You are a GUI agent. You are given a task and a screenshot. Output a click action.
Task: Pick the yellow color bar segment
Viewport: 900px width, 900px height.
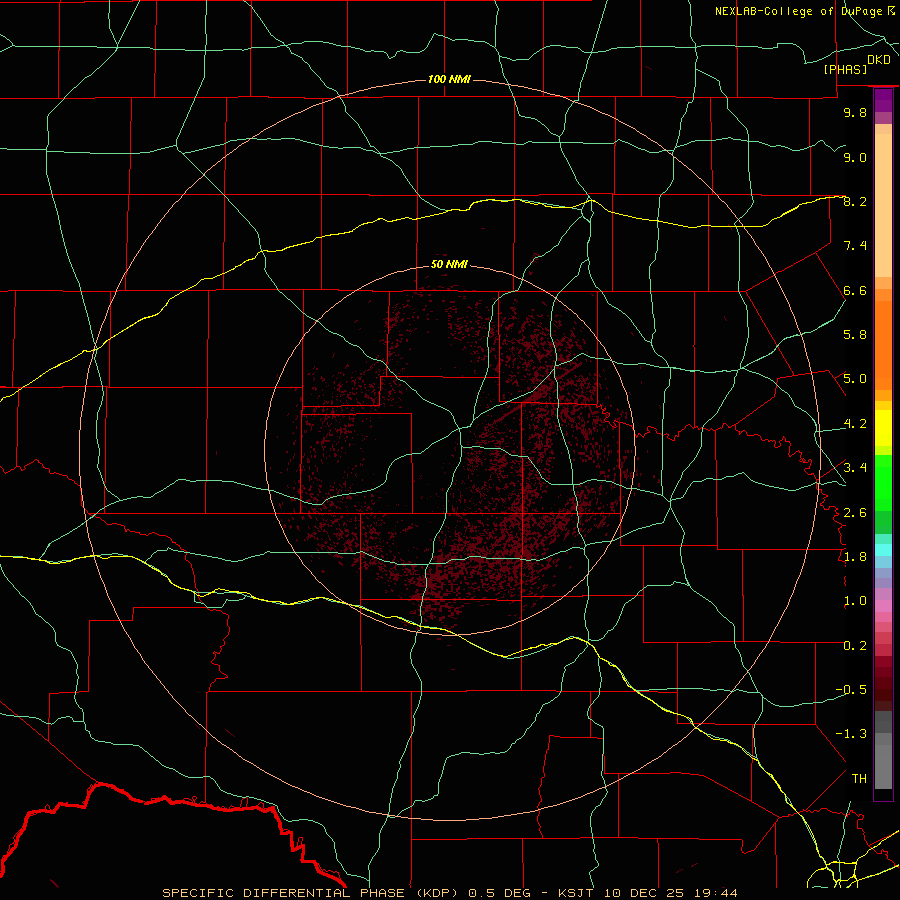pos(883,428)
